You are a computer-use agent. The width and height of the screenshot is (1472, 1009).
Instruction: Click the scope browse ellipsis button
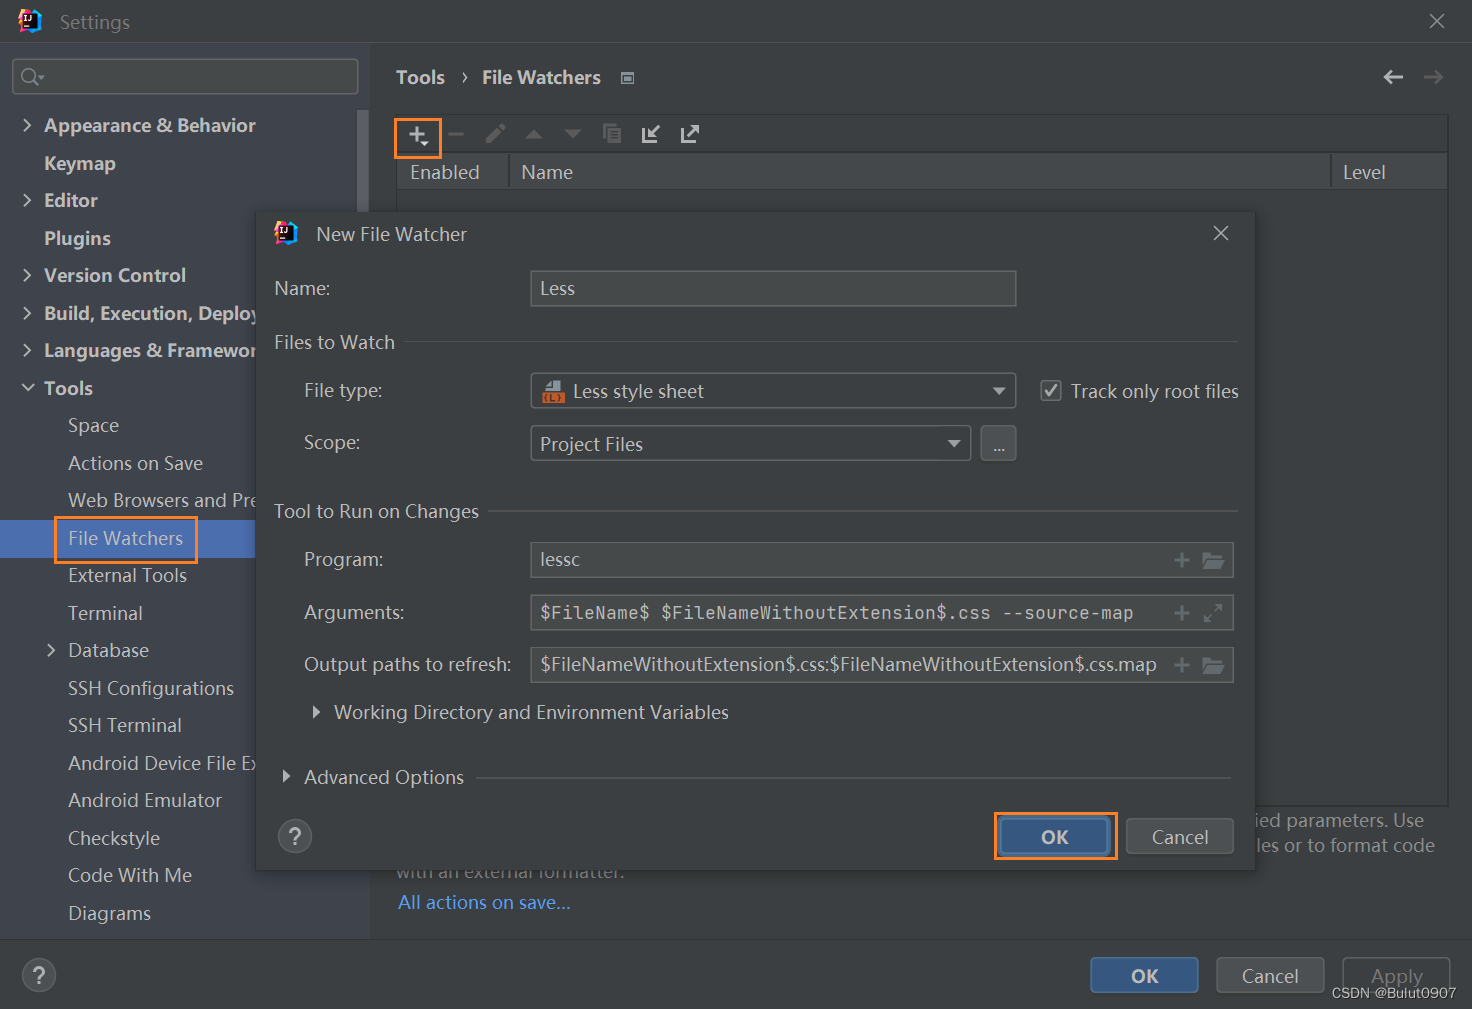998,443
